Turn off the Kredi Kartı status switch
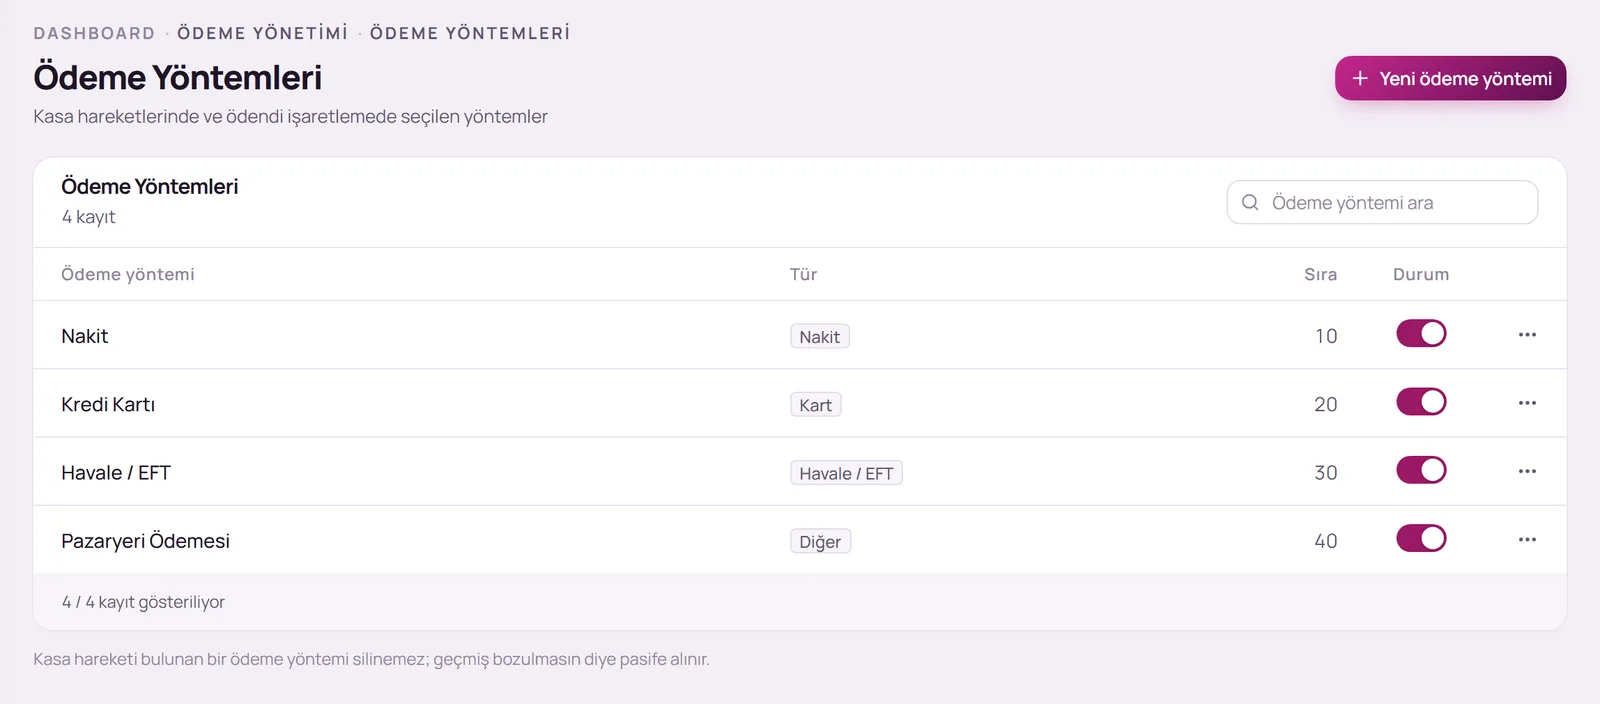The image size is (1600, 704). [x=1421, y=402]
